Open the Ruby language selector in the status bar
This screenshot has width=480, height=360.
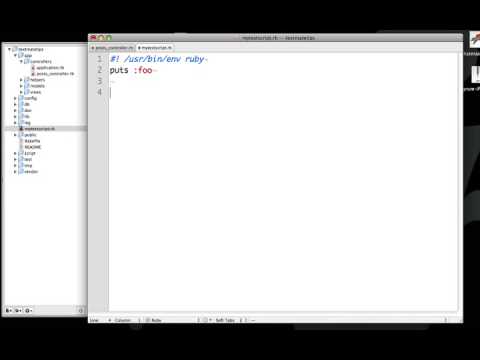[173, 320]
